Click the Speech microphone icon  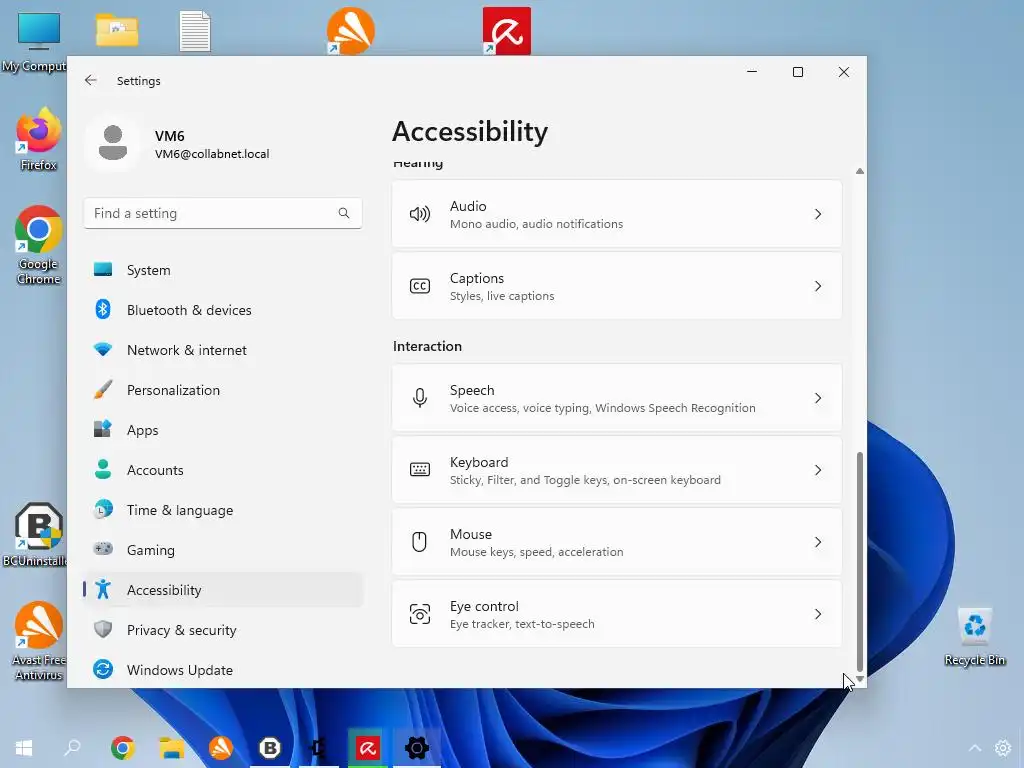[419, 398]
